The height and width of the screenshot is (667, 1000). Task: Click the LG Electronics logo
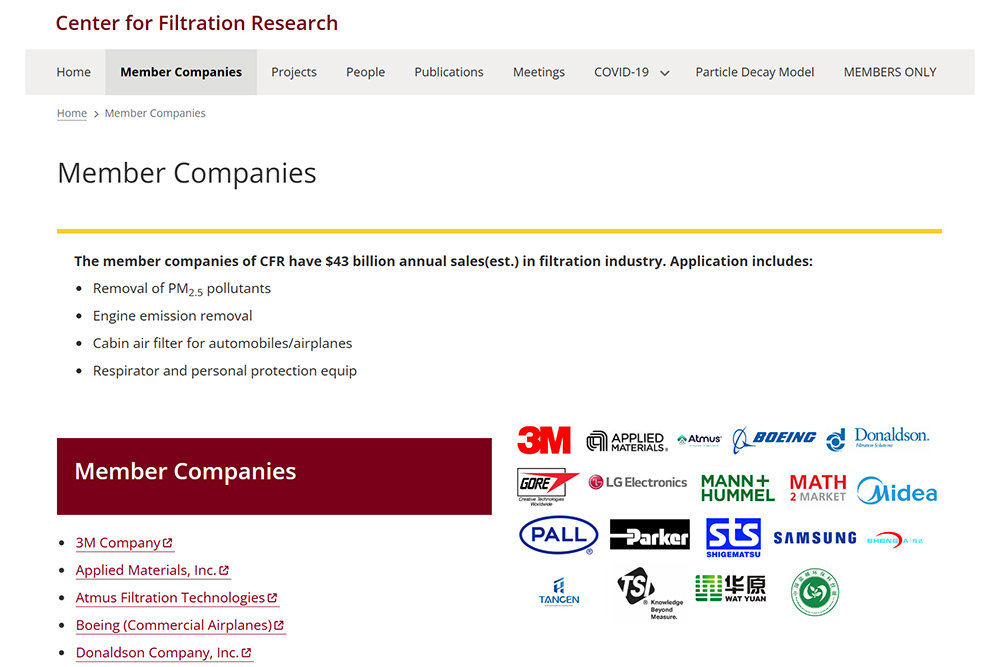coord(638,482)
